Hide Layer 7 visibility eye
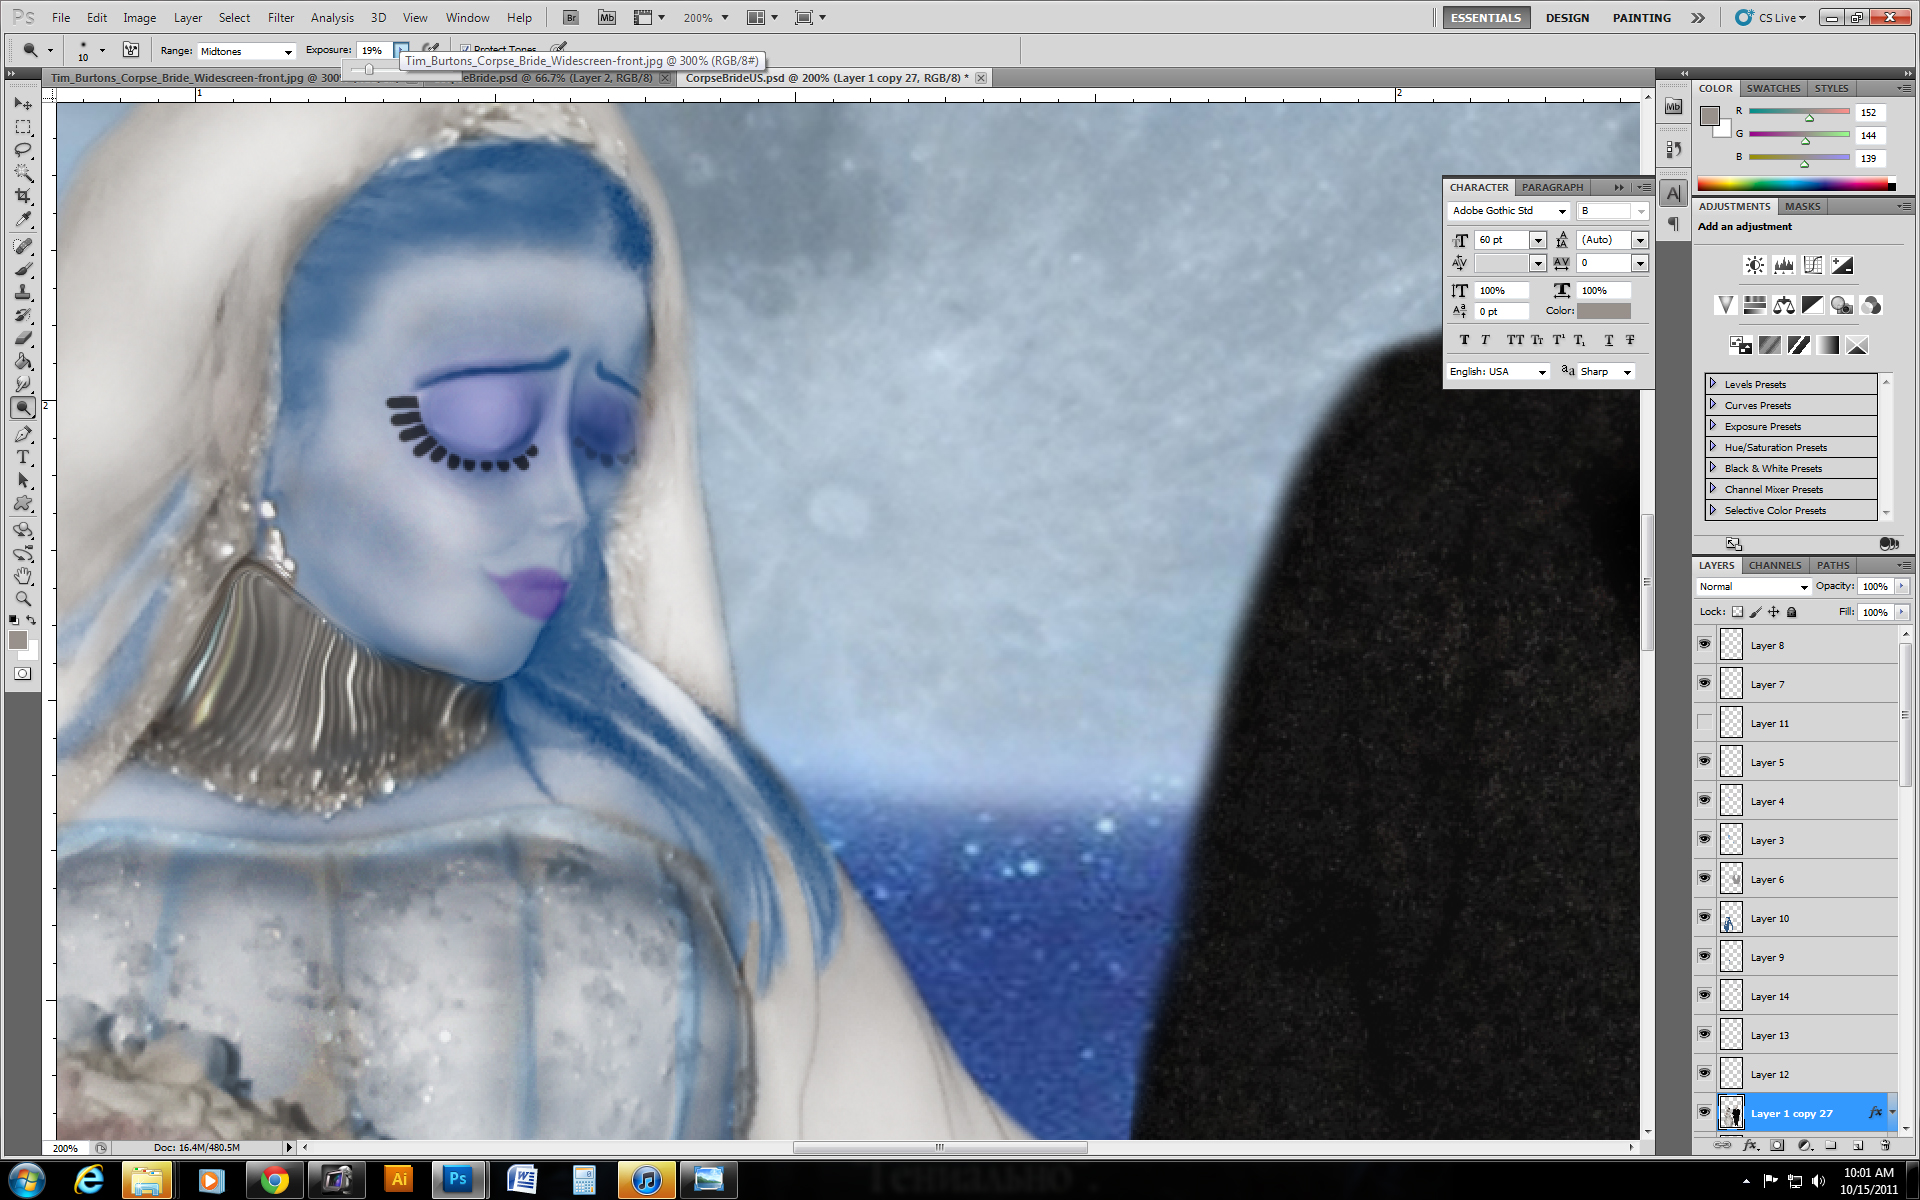This screenshot has width=1920, height=1200. [x=1705, y=684]
